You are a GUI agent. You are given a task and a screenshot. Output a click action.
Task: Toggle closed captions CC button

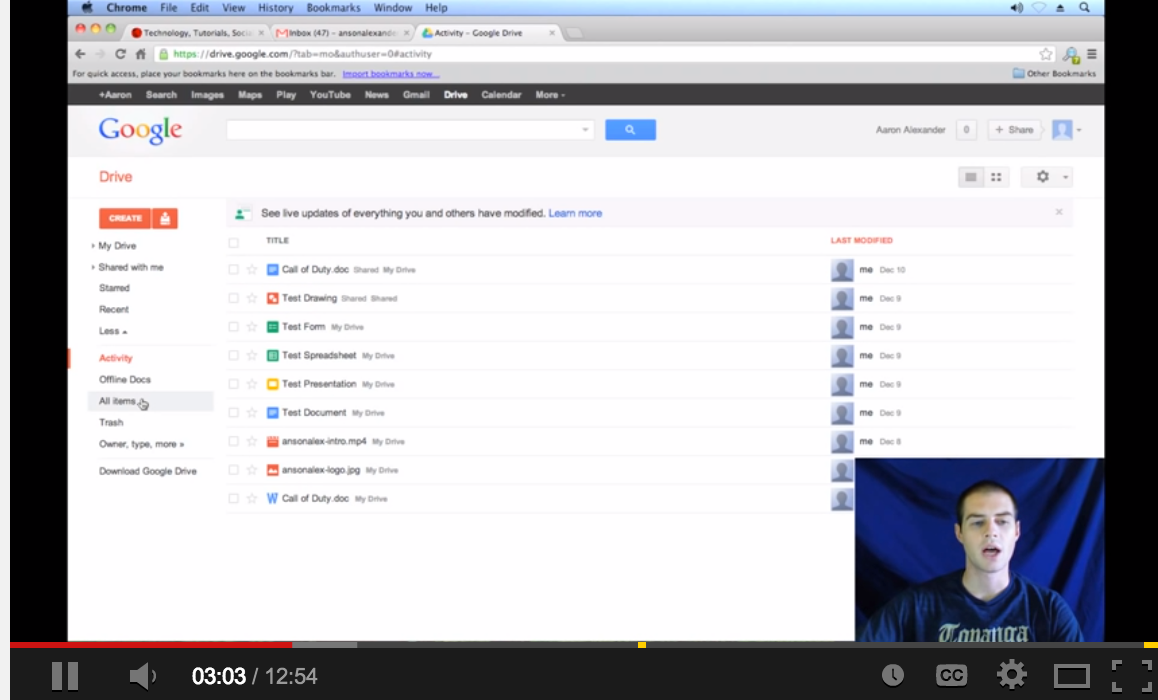pos(951,675)
